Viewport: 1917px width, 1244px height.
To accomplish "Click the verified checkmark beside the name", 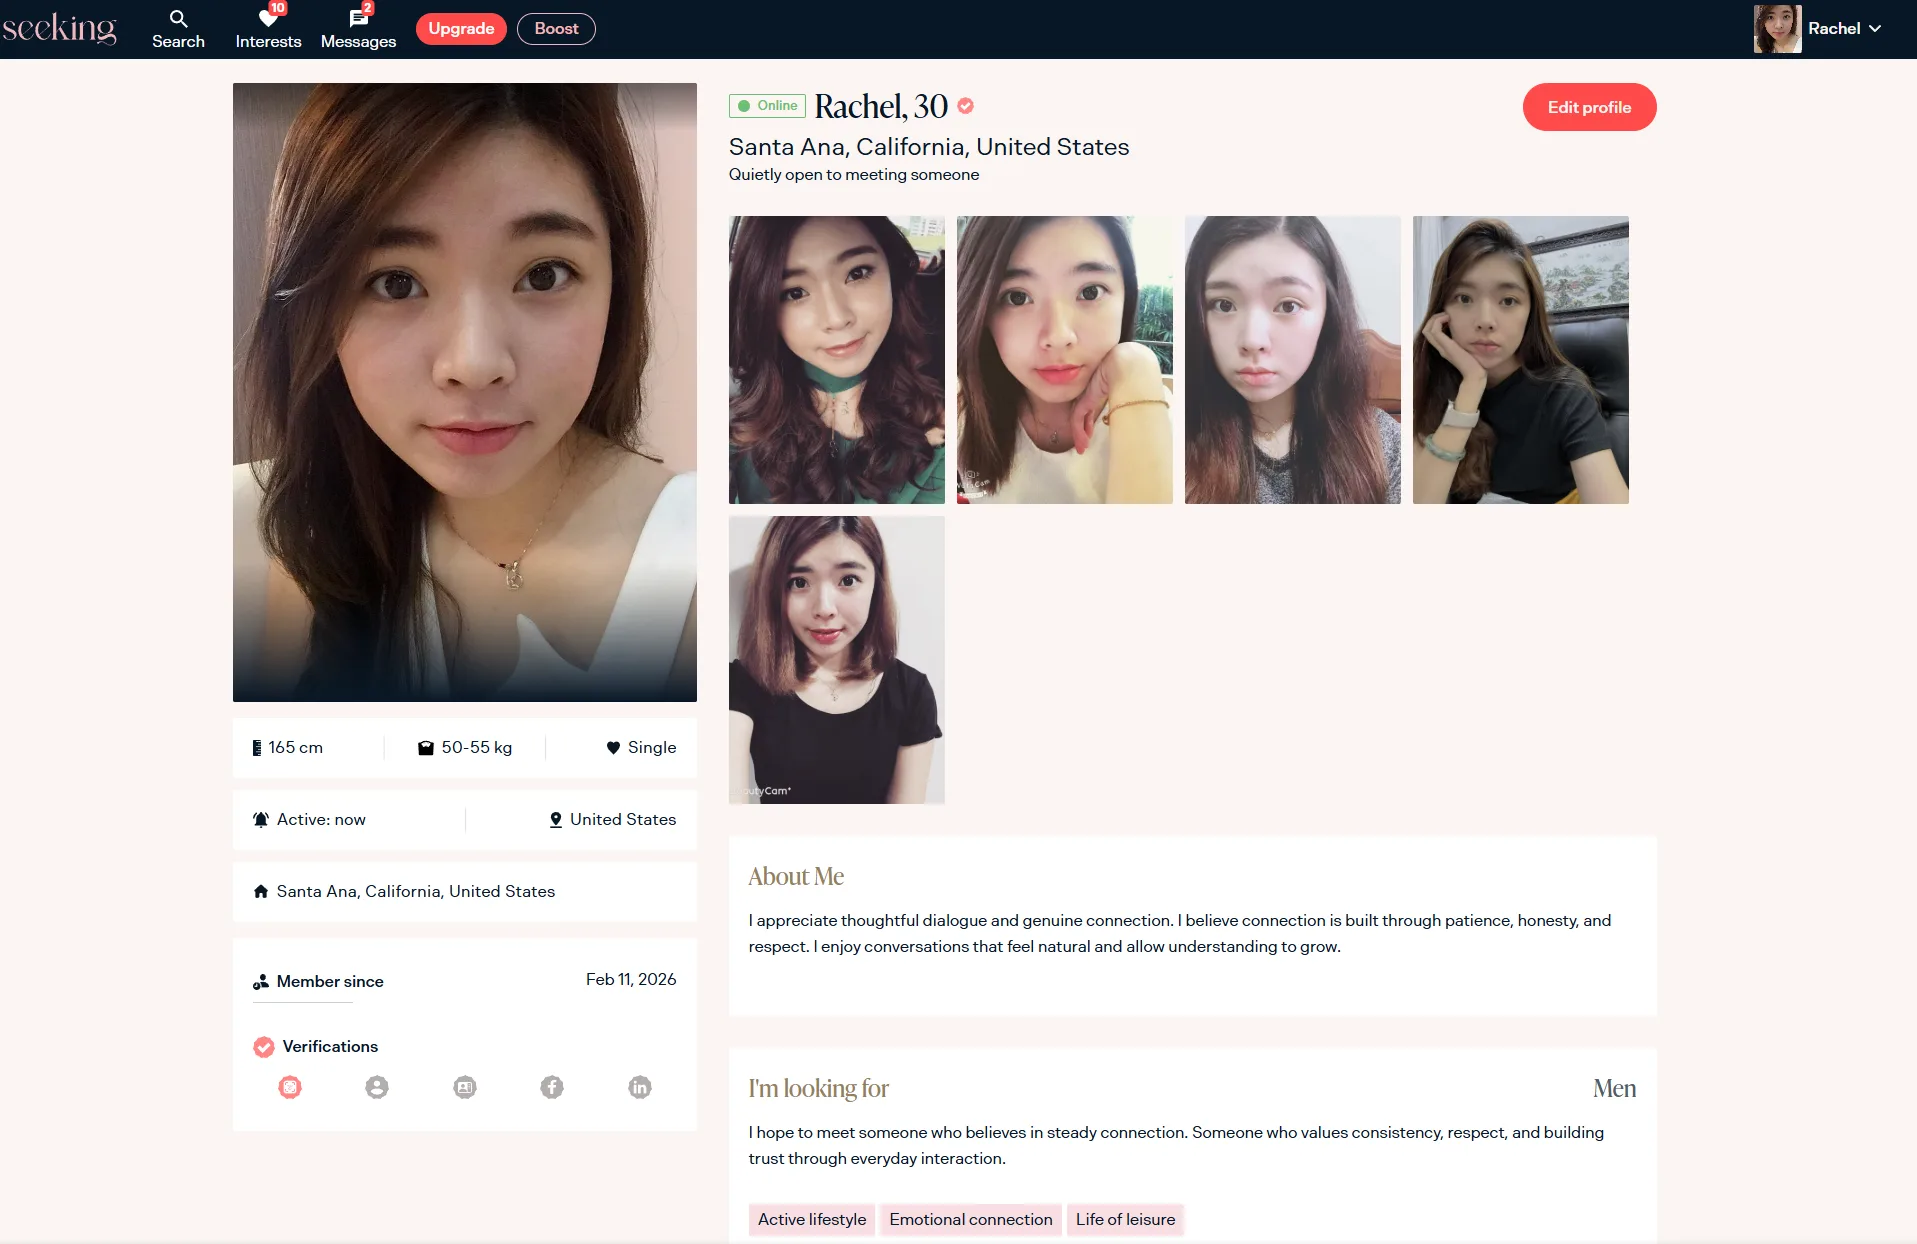I will (966, 106).
